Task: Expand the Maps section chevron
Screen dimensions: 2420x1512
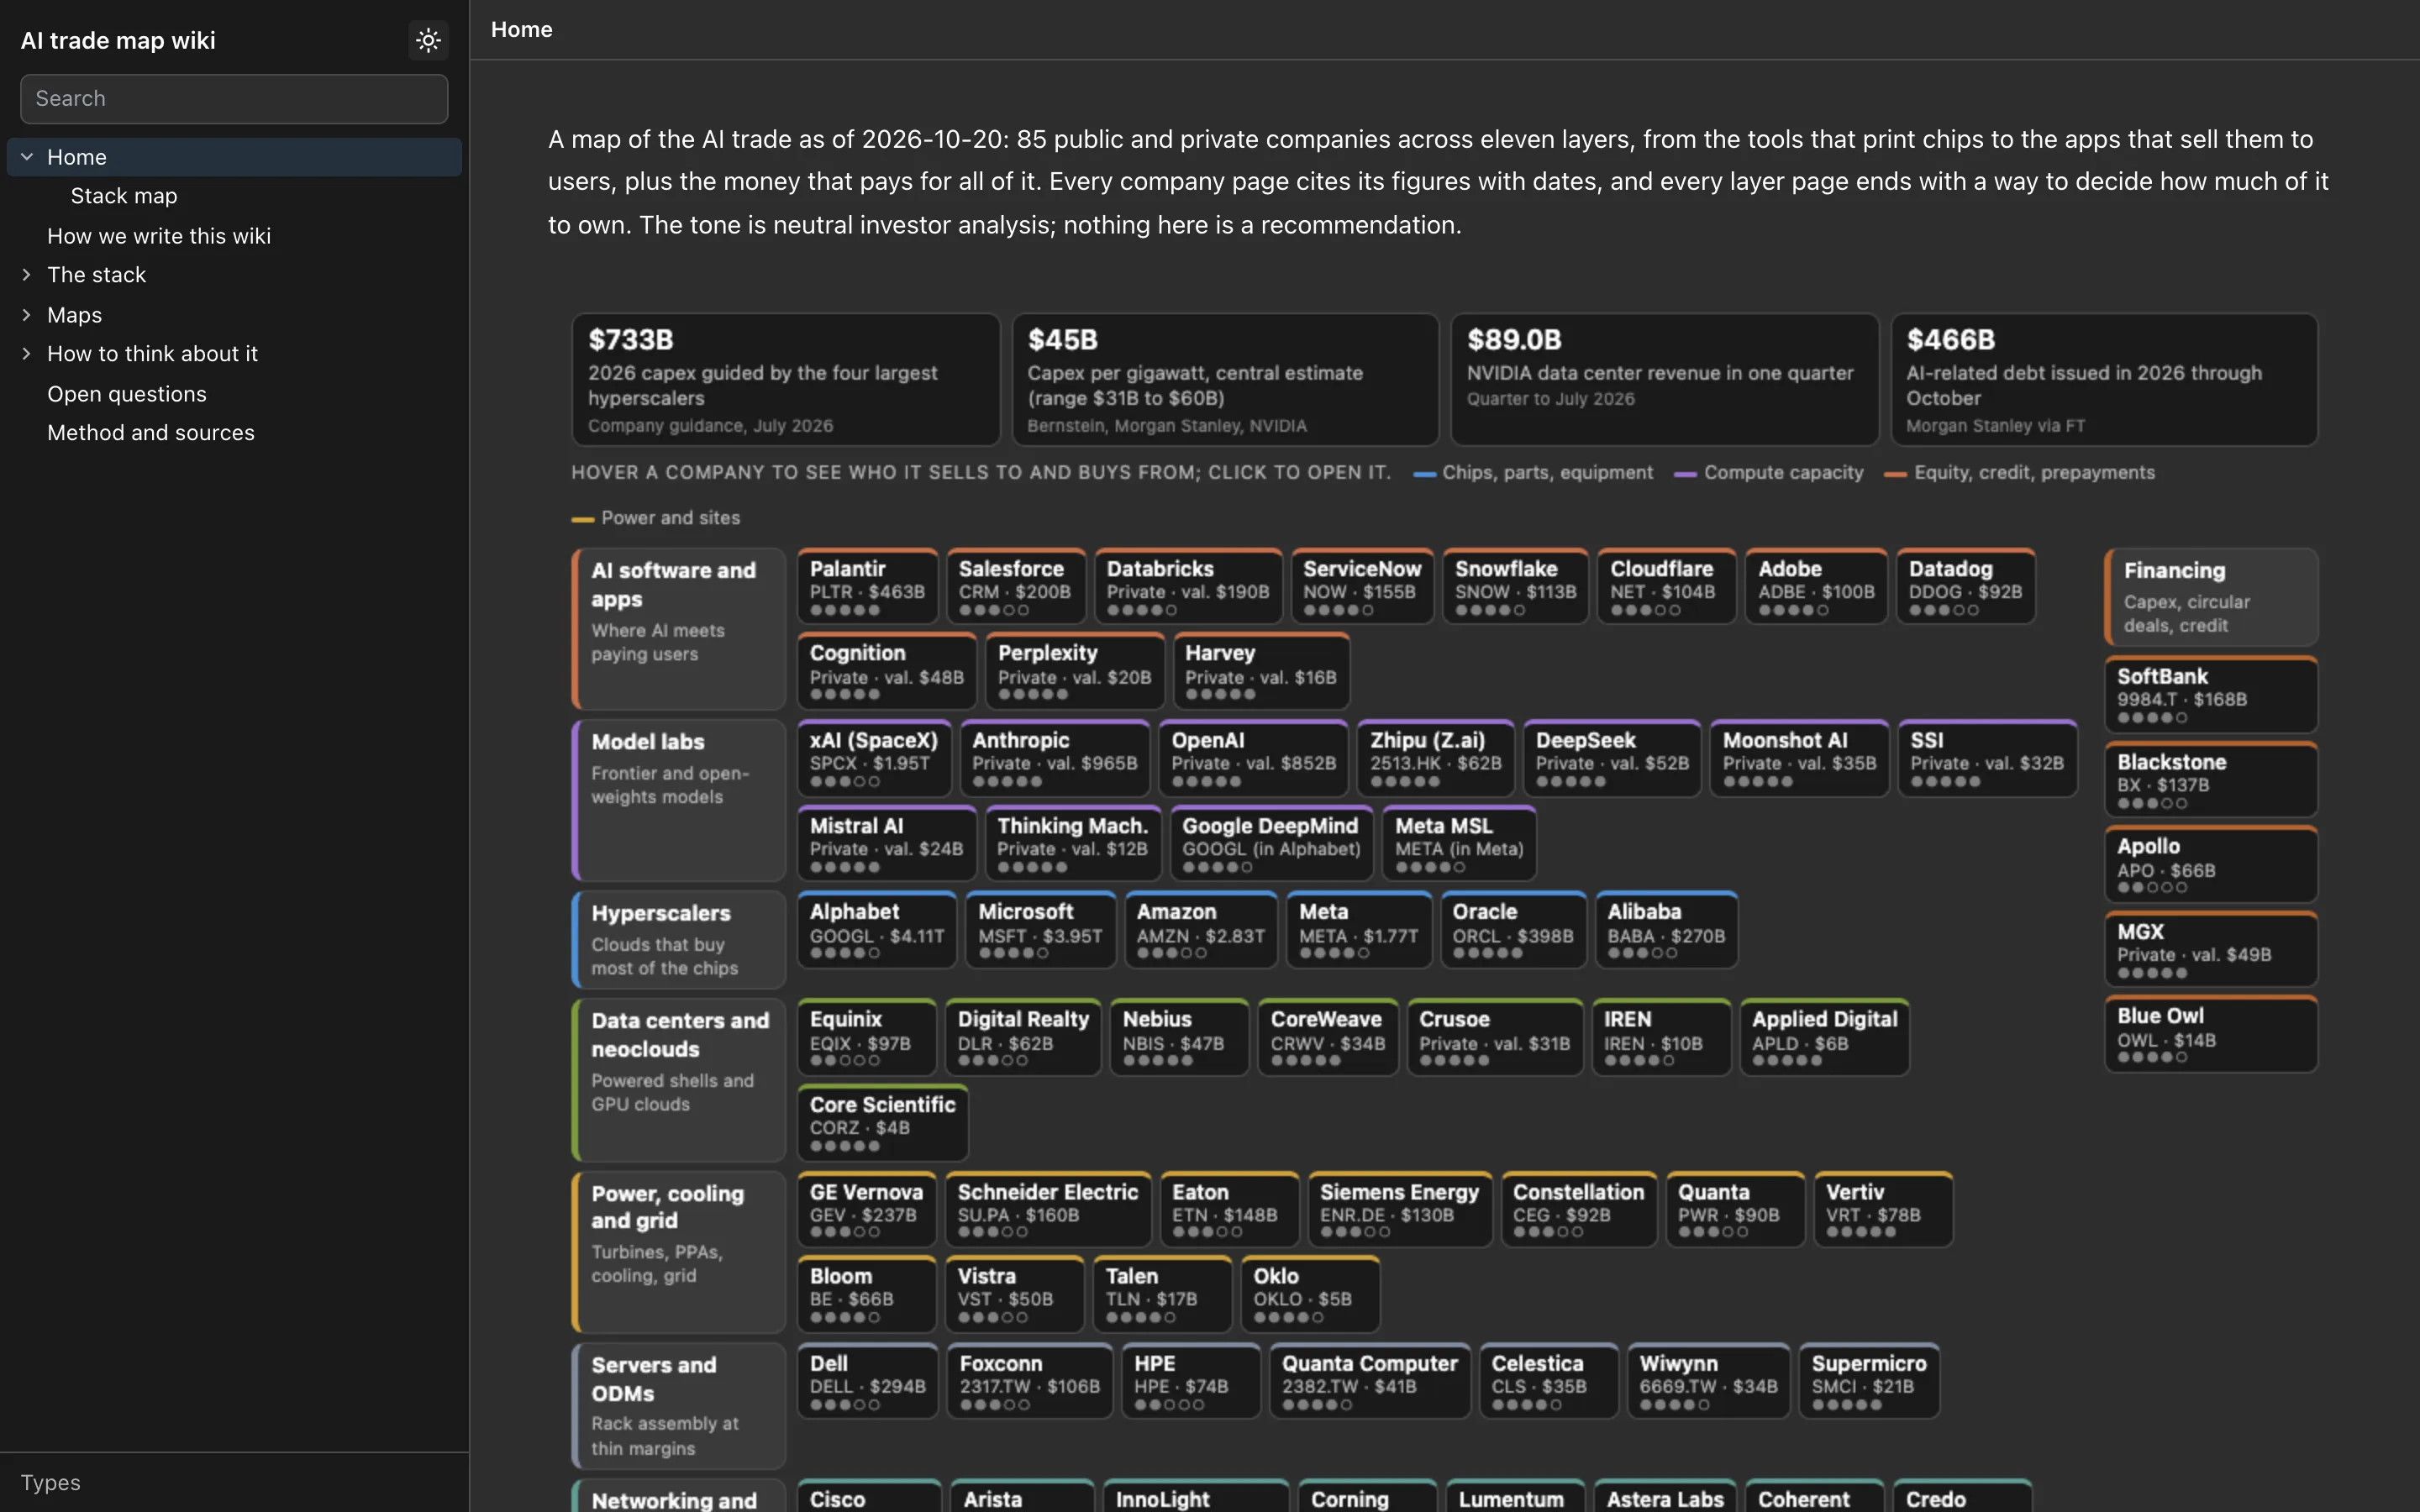Action: [27, 315]
